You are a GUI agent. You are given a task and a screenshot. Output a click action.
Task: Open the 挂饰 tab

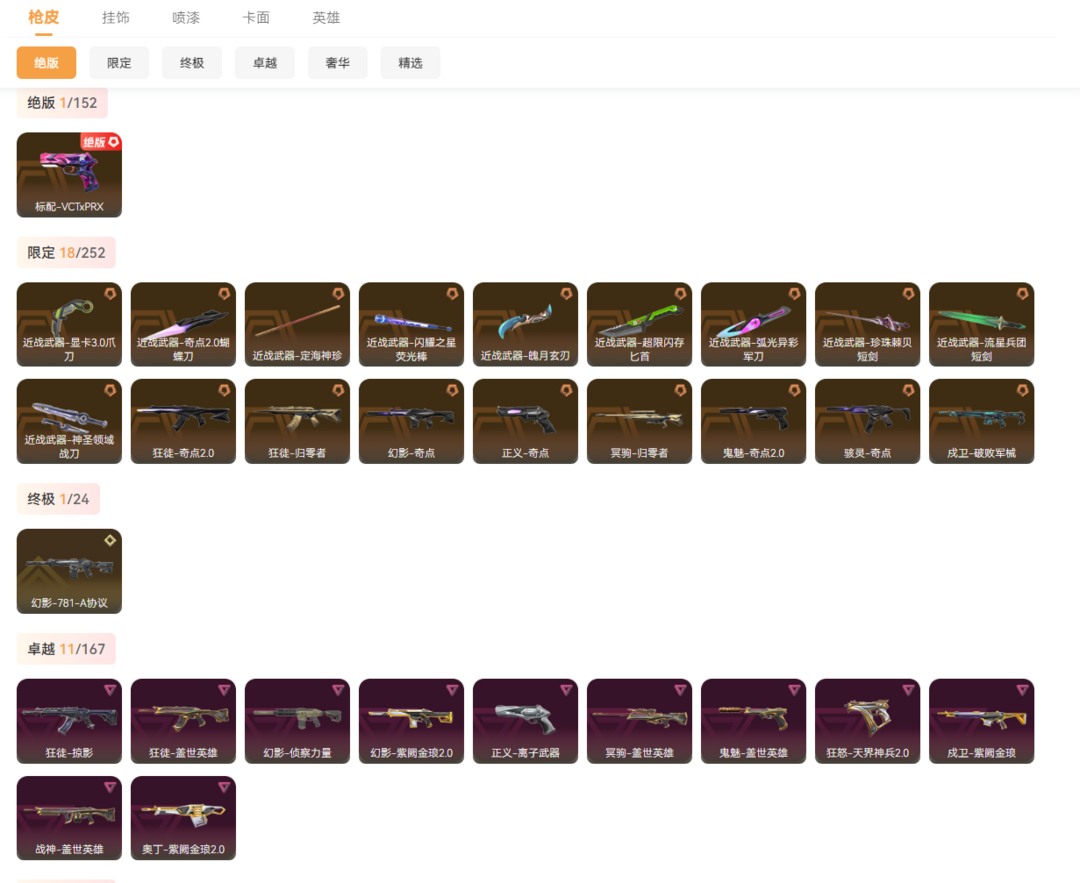[x=116, y=18]
